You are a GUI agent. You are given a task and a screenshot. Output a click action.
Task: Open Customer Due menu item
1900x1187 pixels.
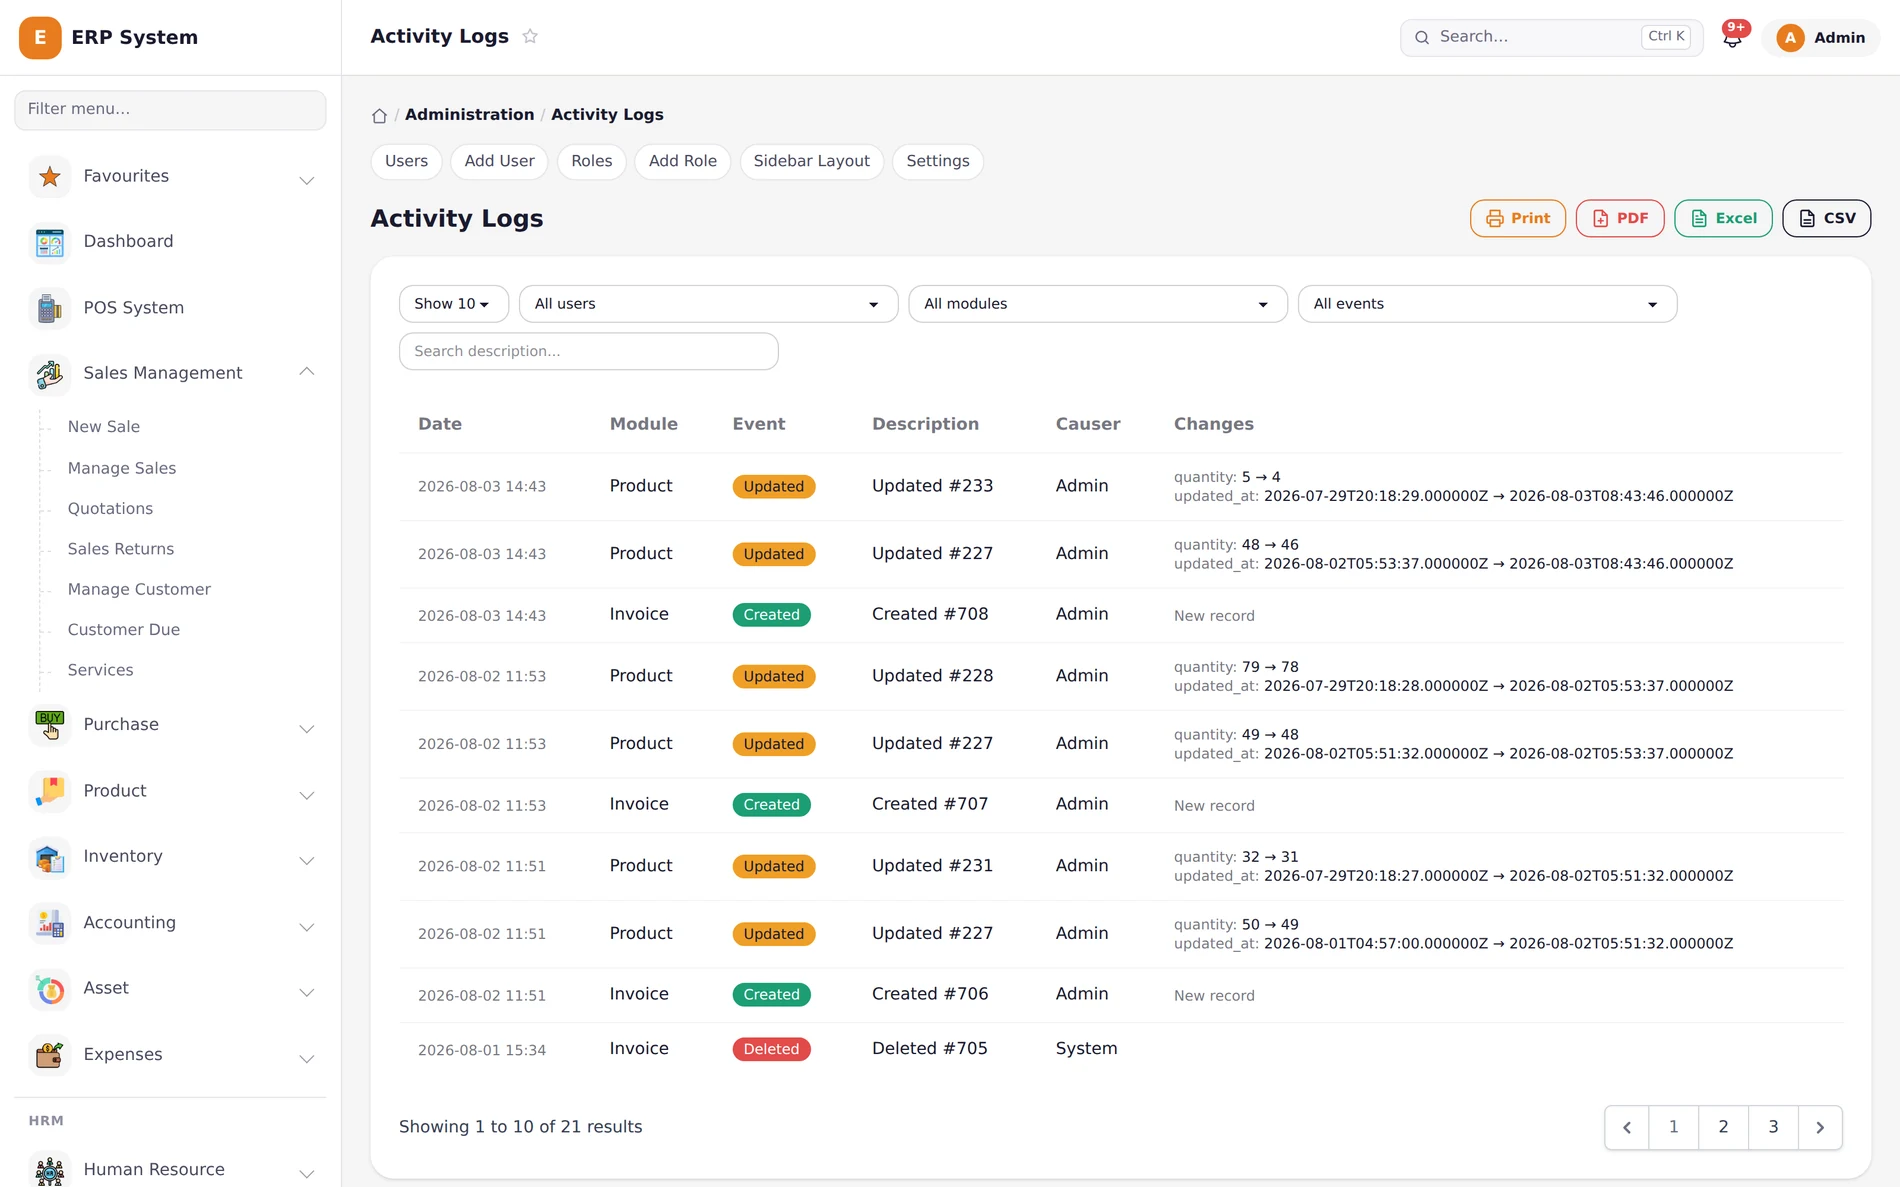point(124,630)
